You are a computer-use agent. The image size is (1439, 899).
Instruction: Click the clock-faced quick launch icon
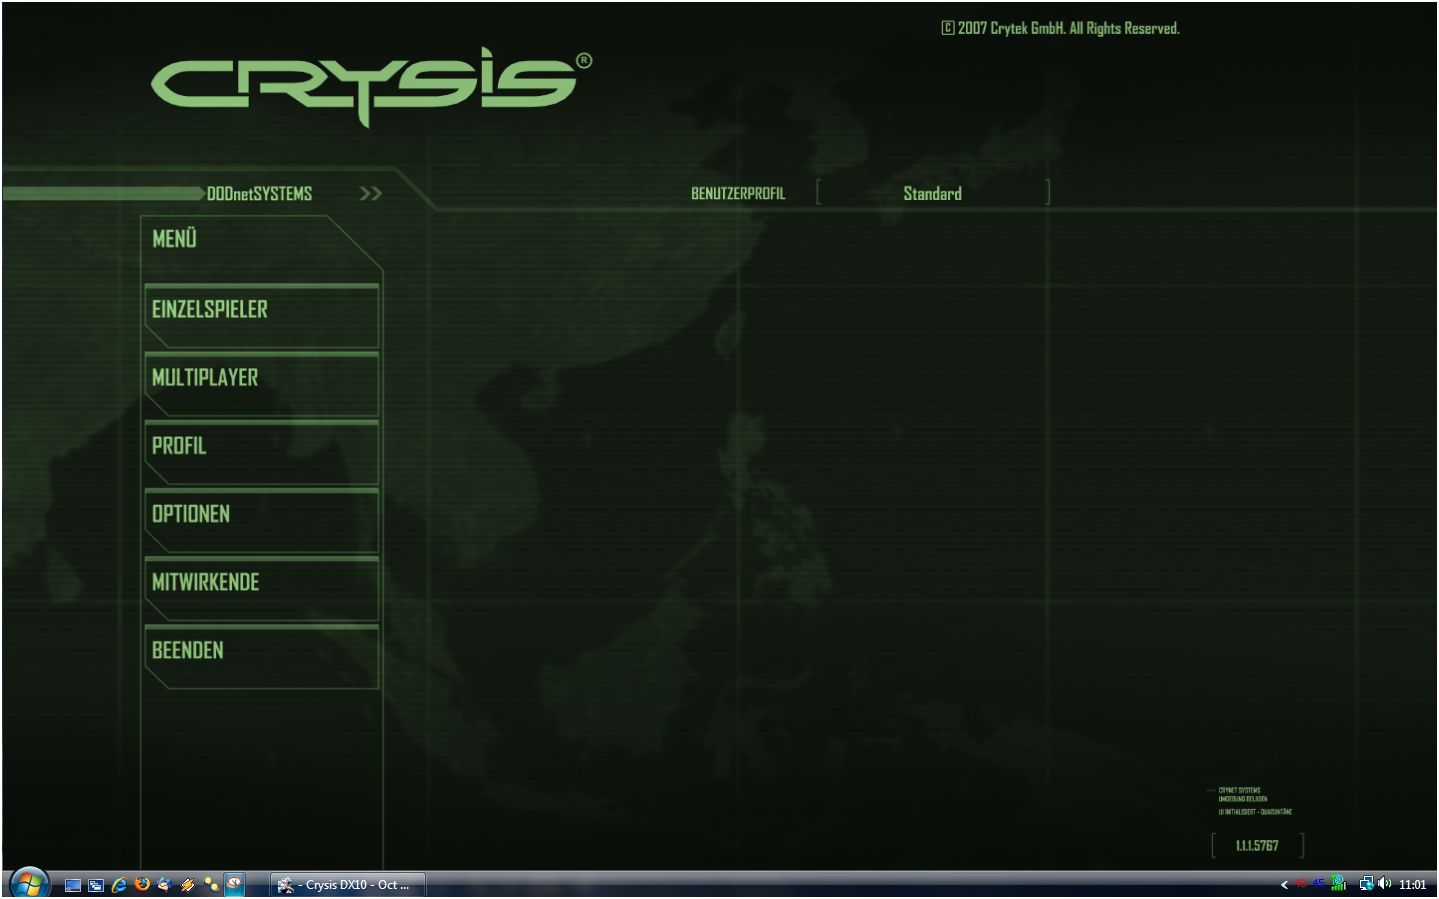[x=234, y=884]
